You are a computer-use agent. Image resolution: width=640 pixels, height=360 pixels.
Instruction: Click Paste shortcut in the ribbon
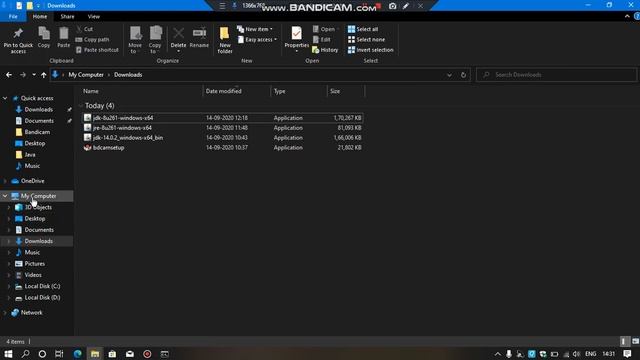coord(97,50)
